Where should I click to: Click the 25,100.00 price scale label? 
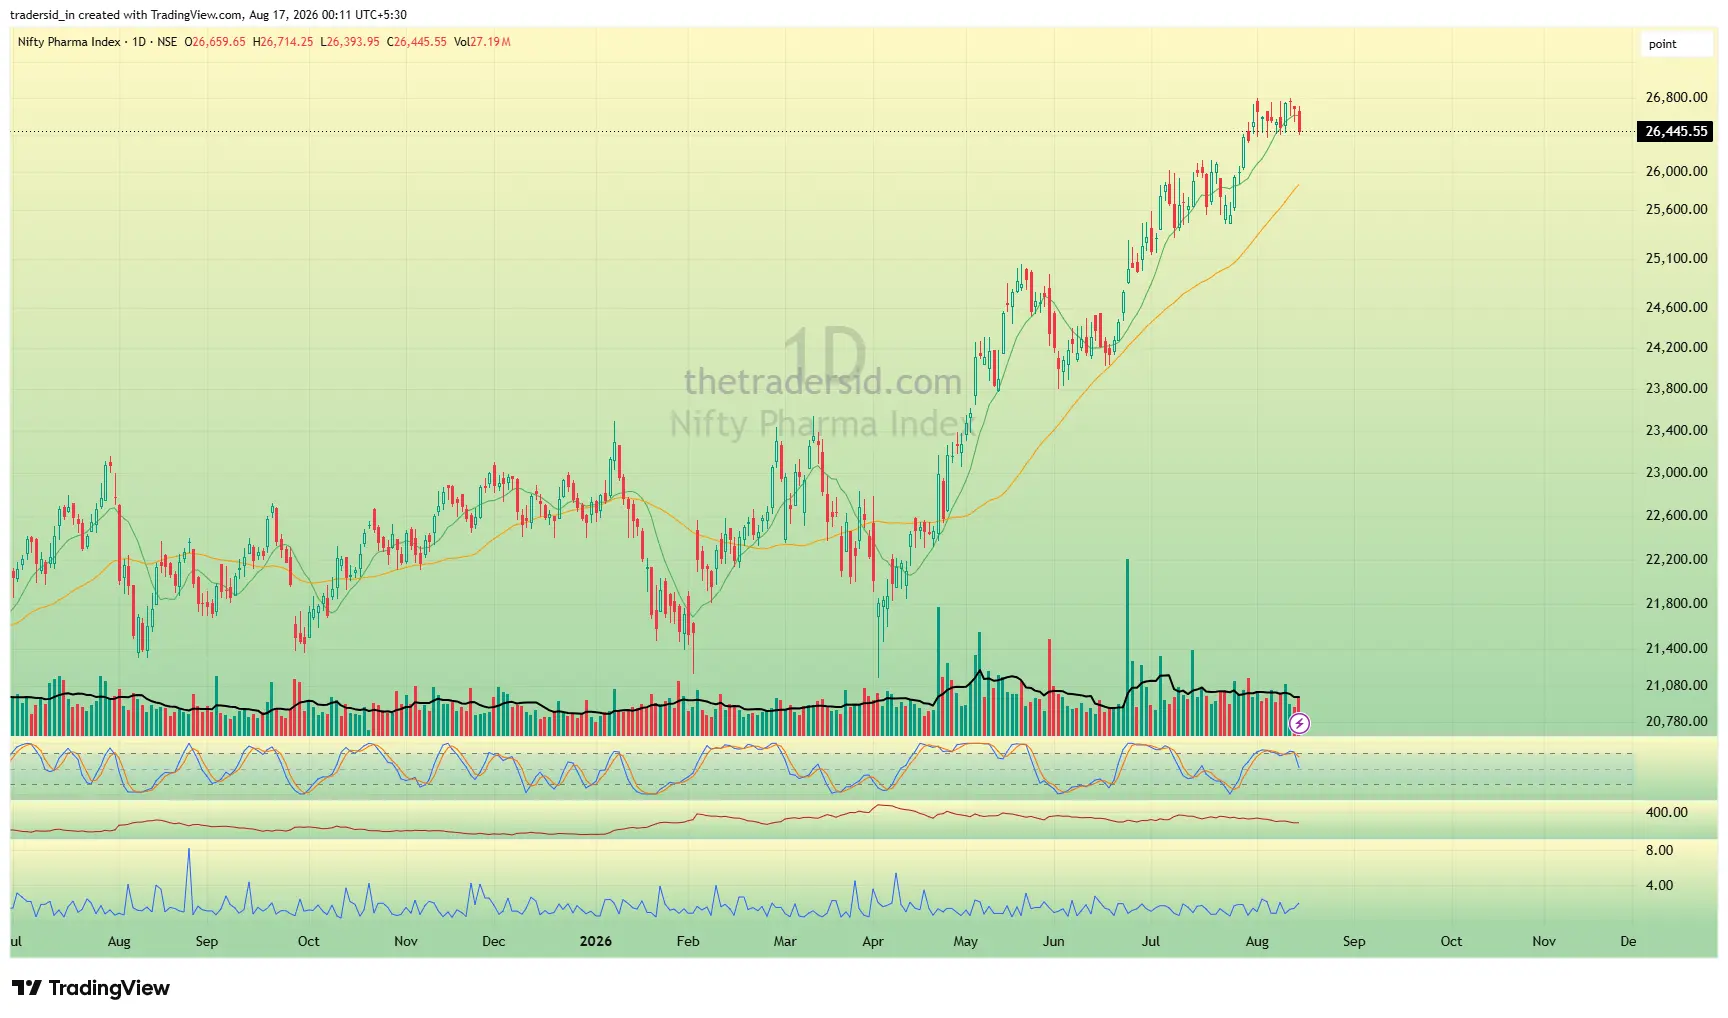[1676, 258]
